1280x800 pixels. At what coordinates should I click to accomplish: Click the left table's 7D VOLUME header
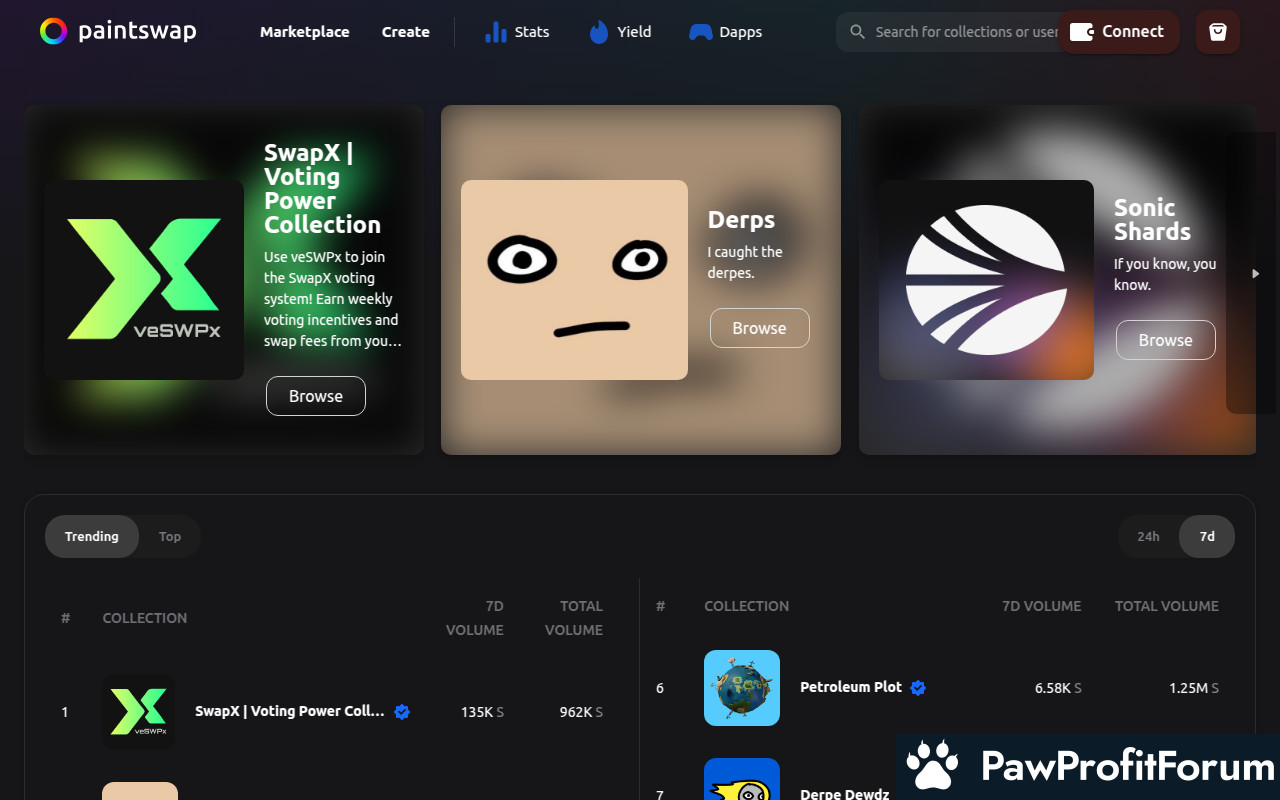[475, 618]
